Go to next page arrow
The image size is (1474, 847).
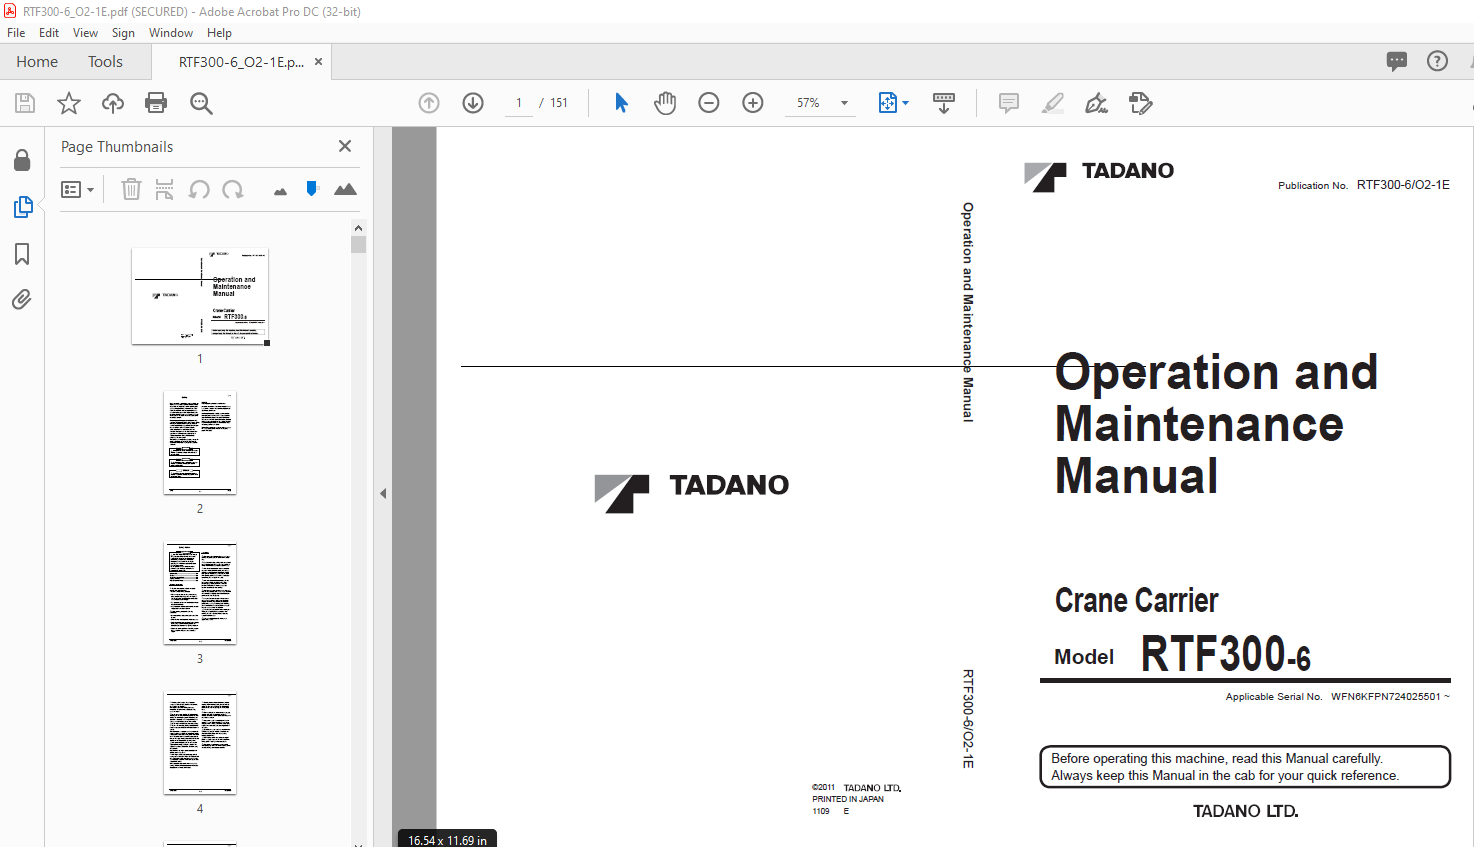[x=473, y=103]
